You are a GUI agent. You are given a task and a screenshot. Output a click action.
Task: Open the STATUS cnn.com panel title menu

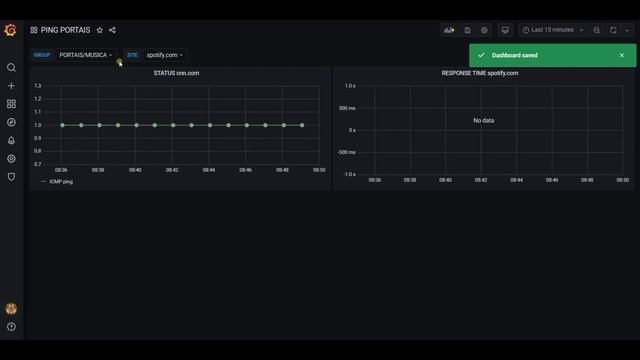[x=176, y=73]
